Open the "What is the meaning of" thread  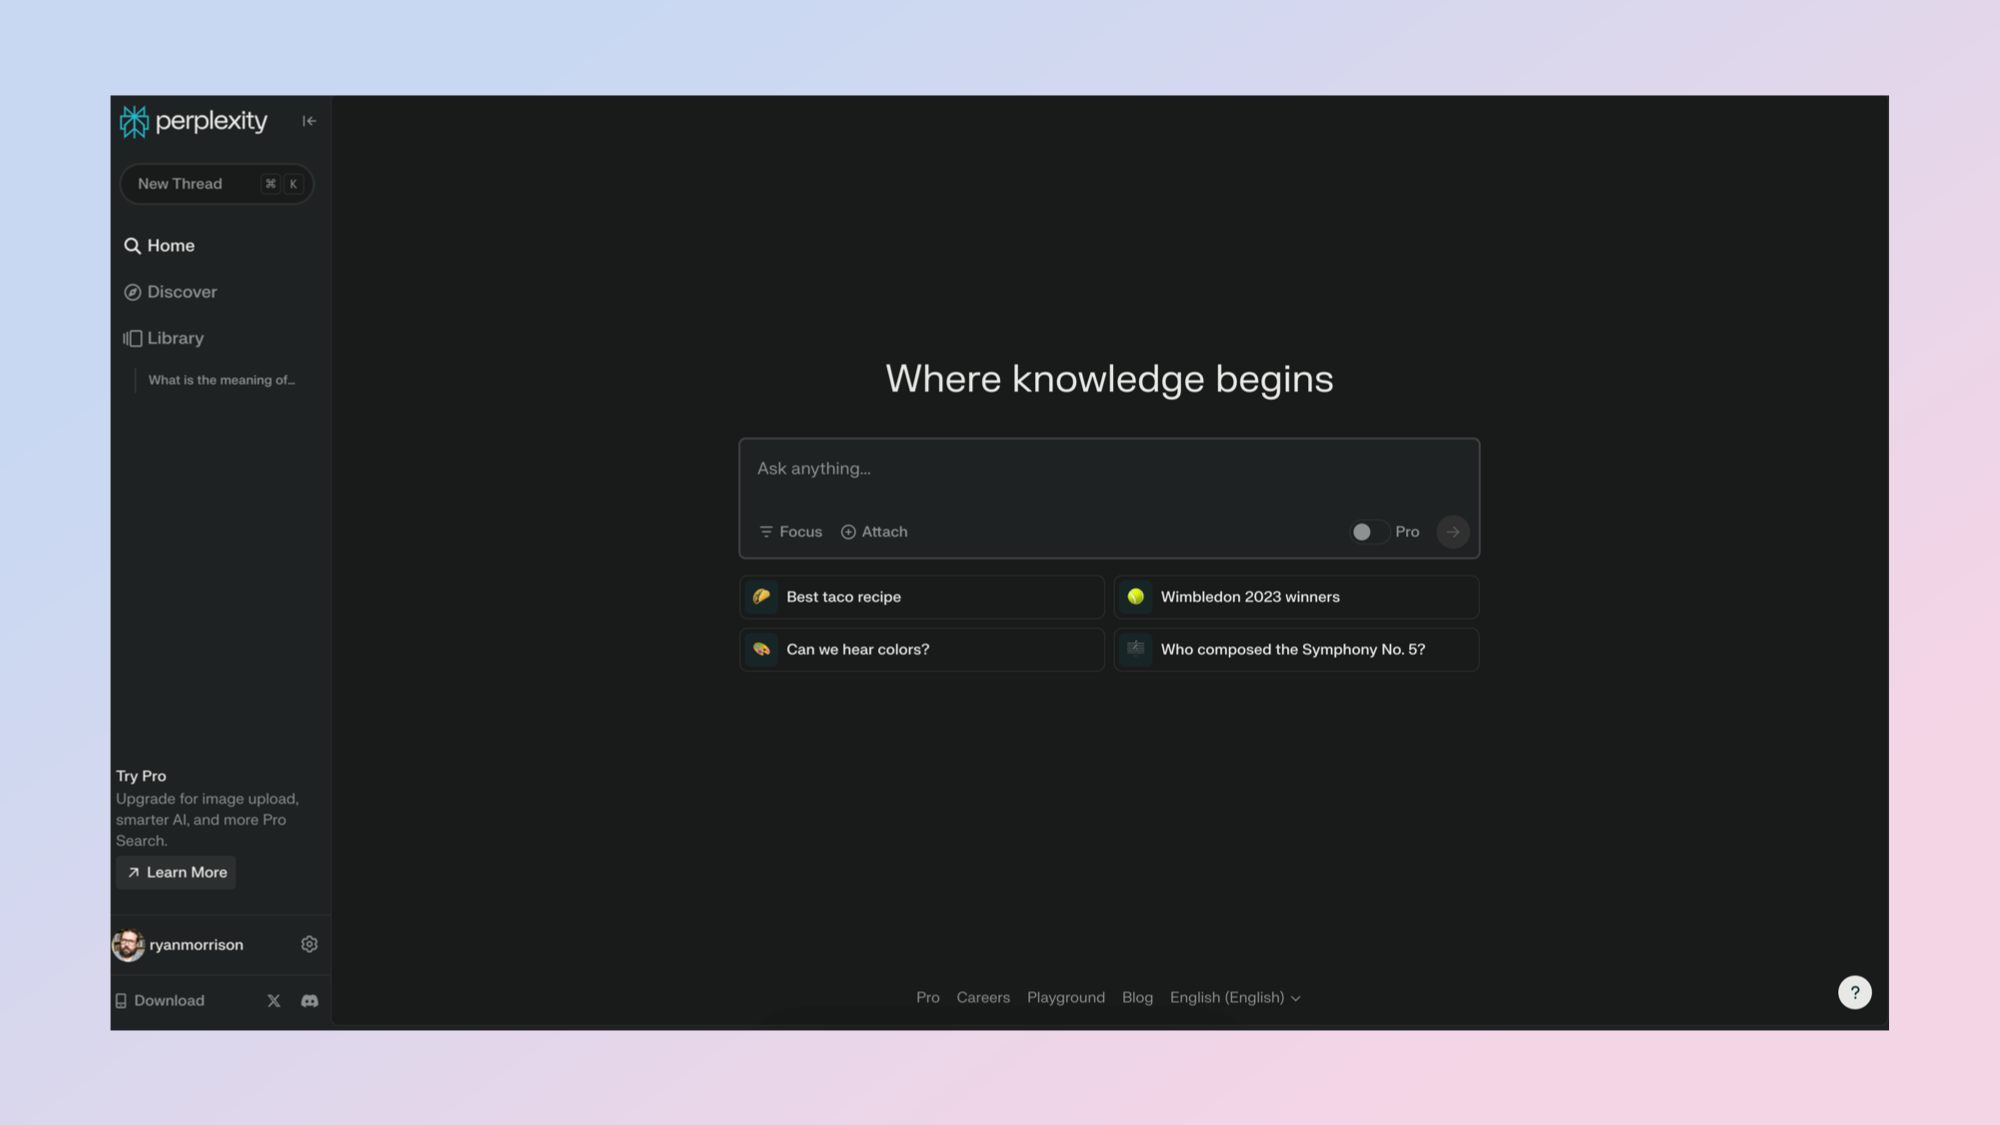click(221, 380)
